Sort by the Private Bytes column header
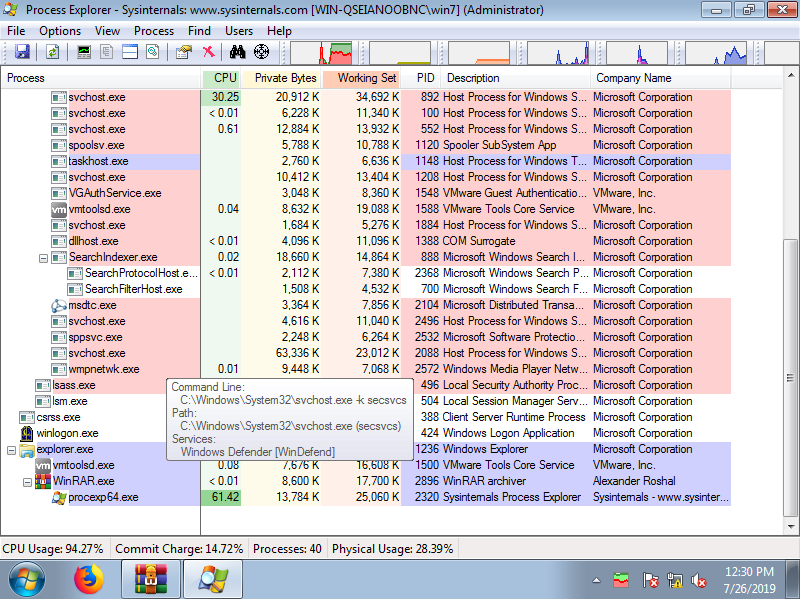The width and height of the screenshot is (800, 599). 281,78
